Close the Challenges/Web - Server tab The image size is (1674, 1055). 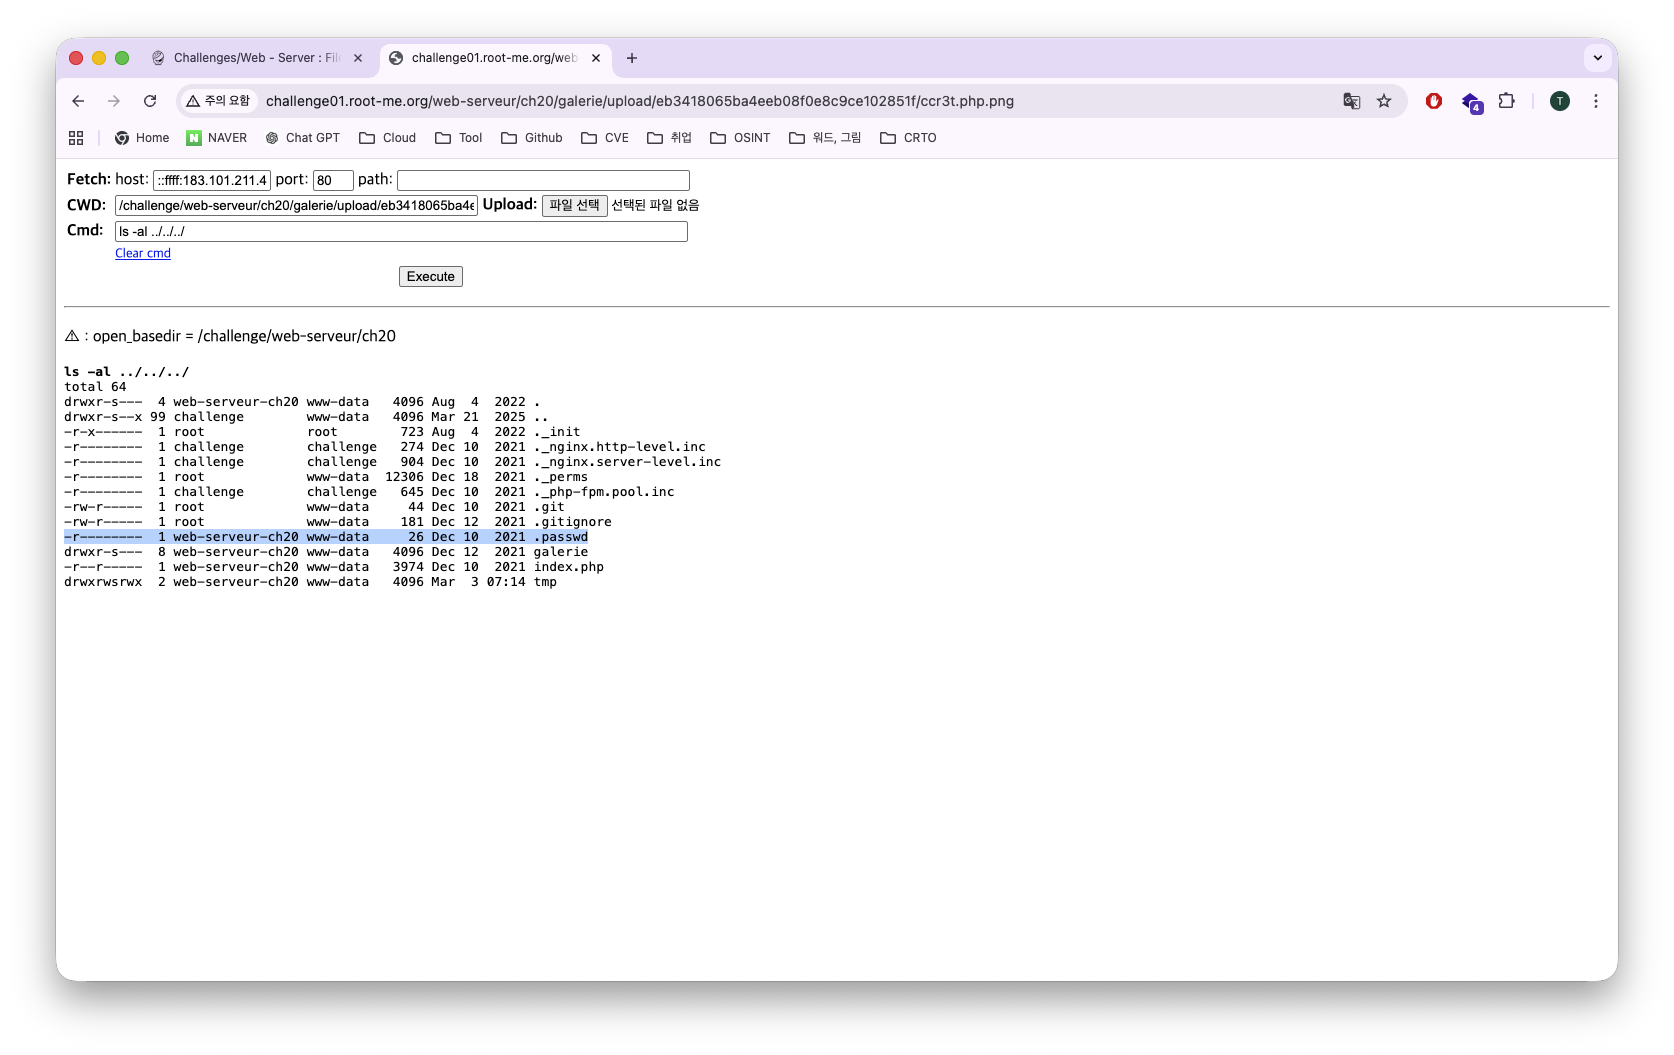click(358, 58)
